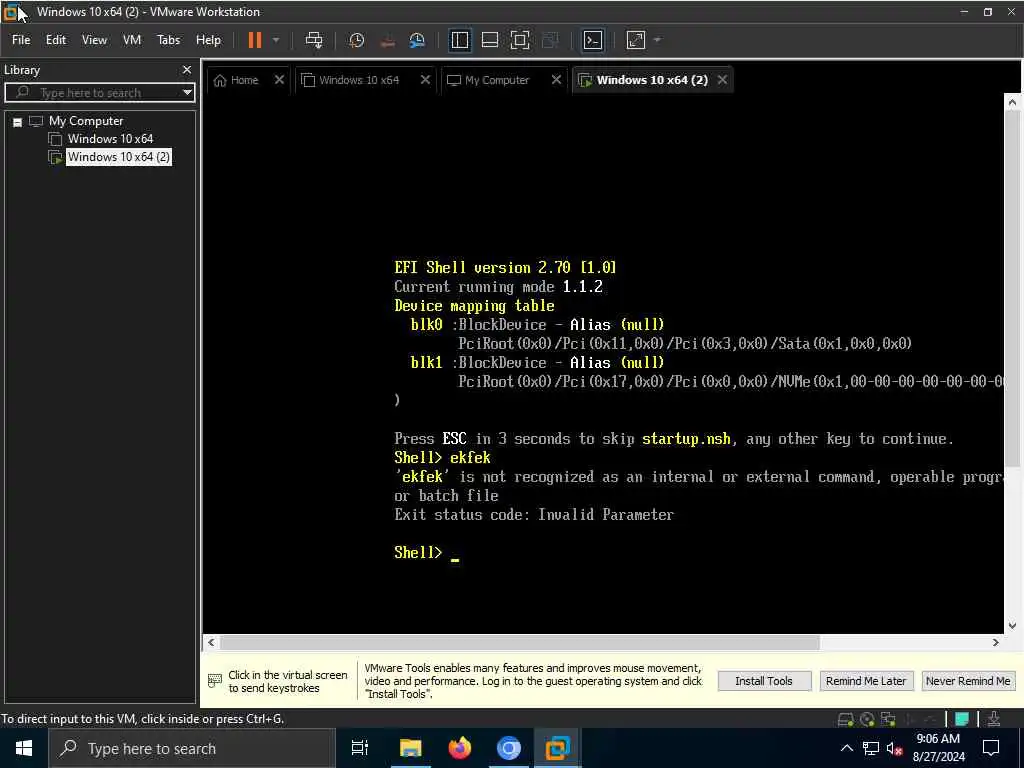This screenshot has width=1024, height=768.
Task: Select My Computer in the Library tree
Action: (86, 121)
